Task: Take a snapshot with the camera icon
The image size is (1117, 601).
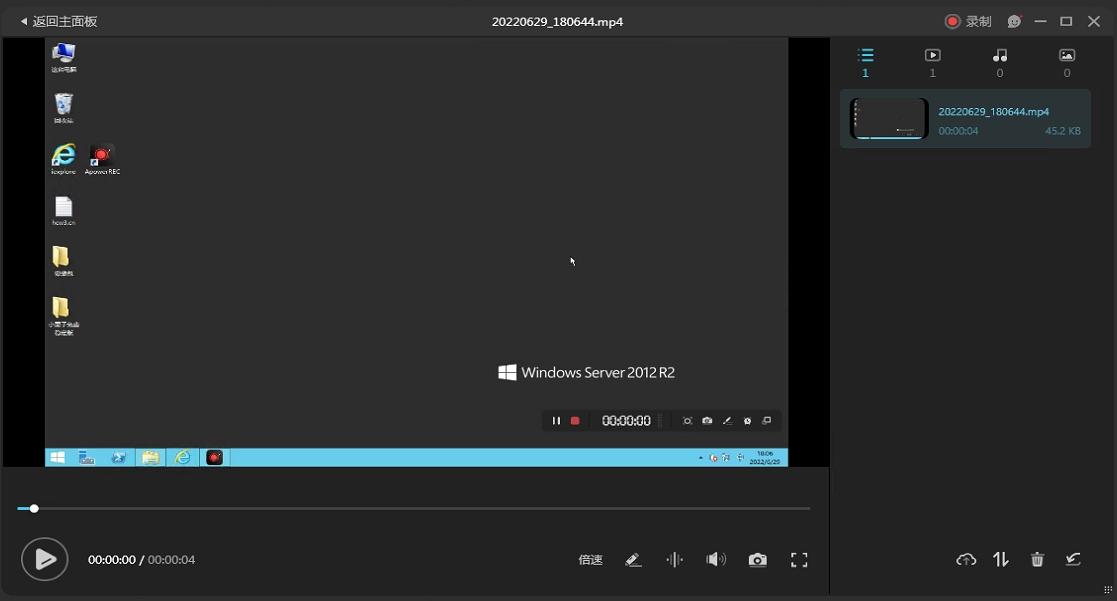Action: coord(758,560)
